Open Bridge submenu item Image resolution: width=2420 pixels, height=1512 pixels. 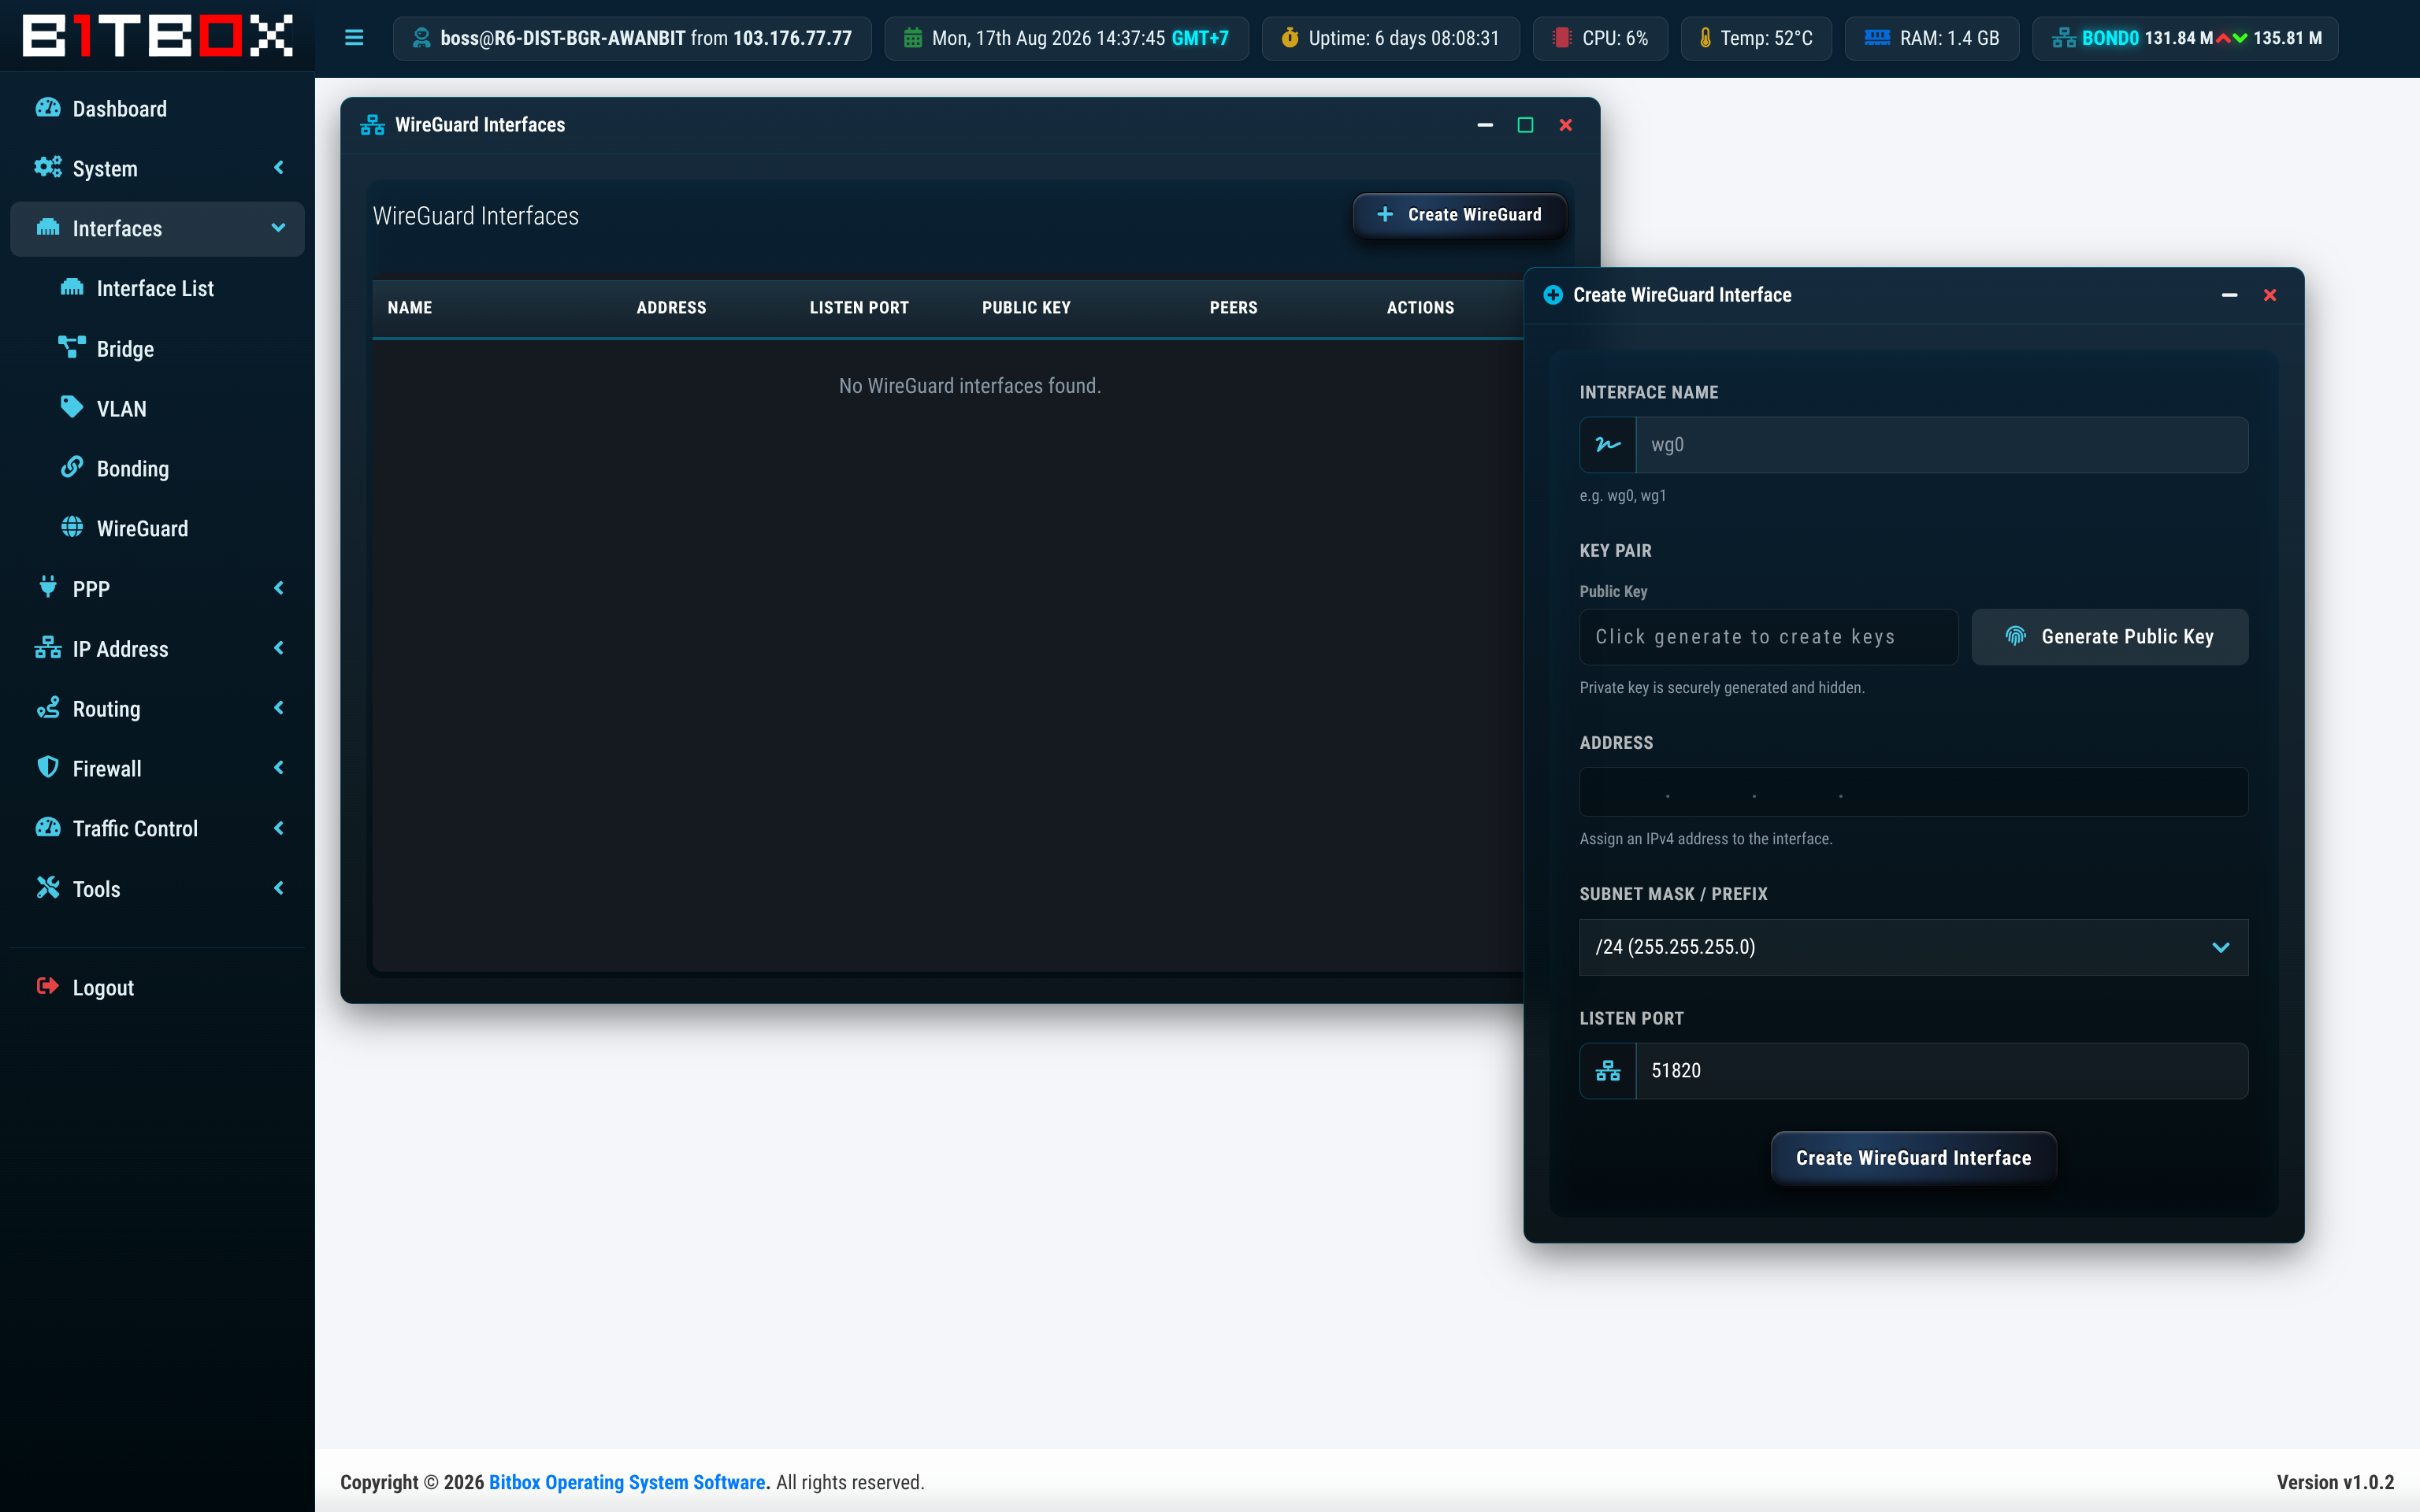(157, 349)
